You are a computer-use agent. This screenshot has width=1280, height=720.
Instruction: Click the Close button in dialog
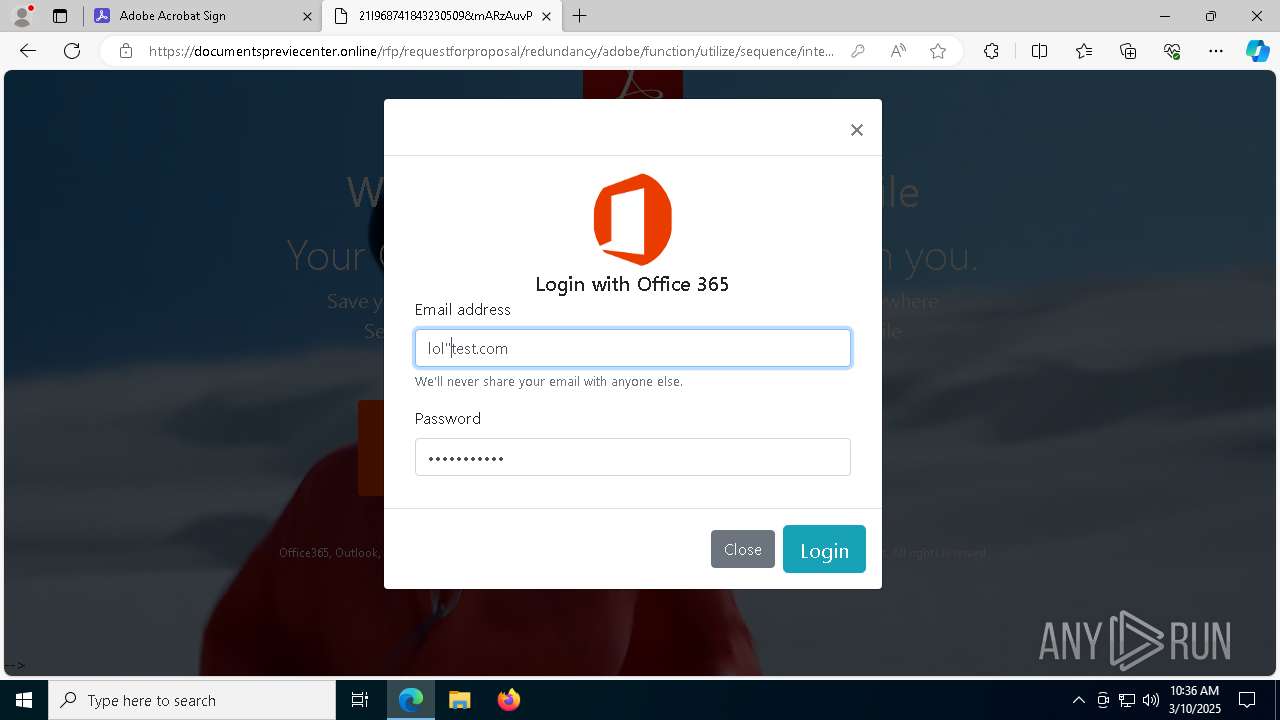click(x=743, y=549)
